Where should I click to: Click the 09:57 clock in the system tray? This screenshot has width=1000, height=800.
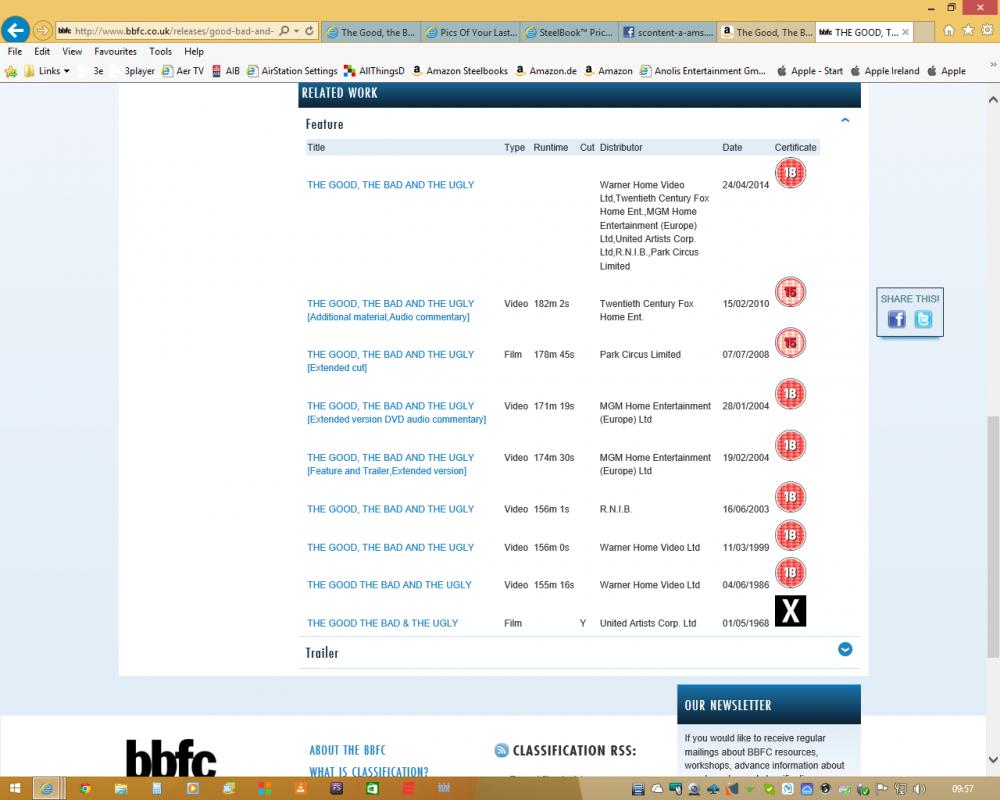click(962, 789)
